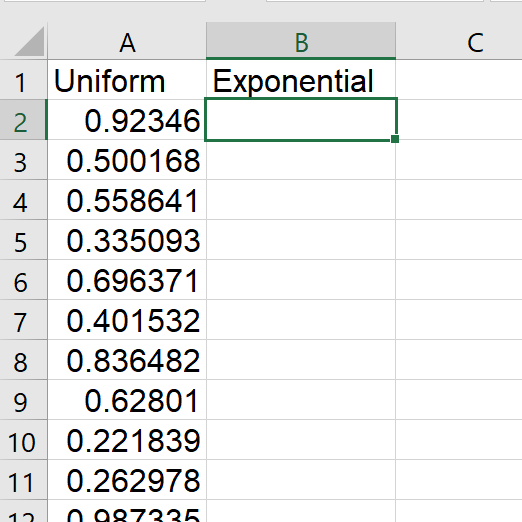Viewport: 522px width, 522px height.
Task: Click empty cell B3 below selection
Action: point(301,160)
